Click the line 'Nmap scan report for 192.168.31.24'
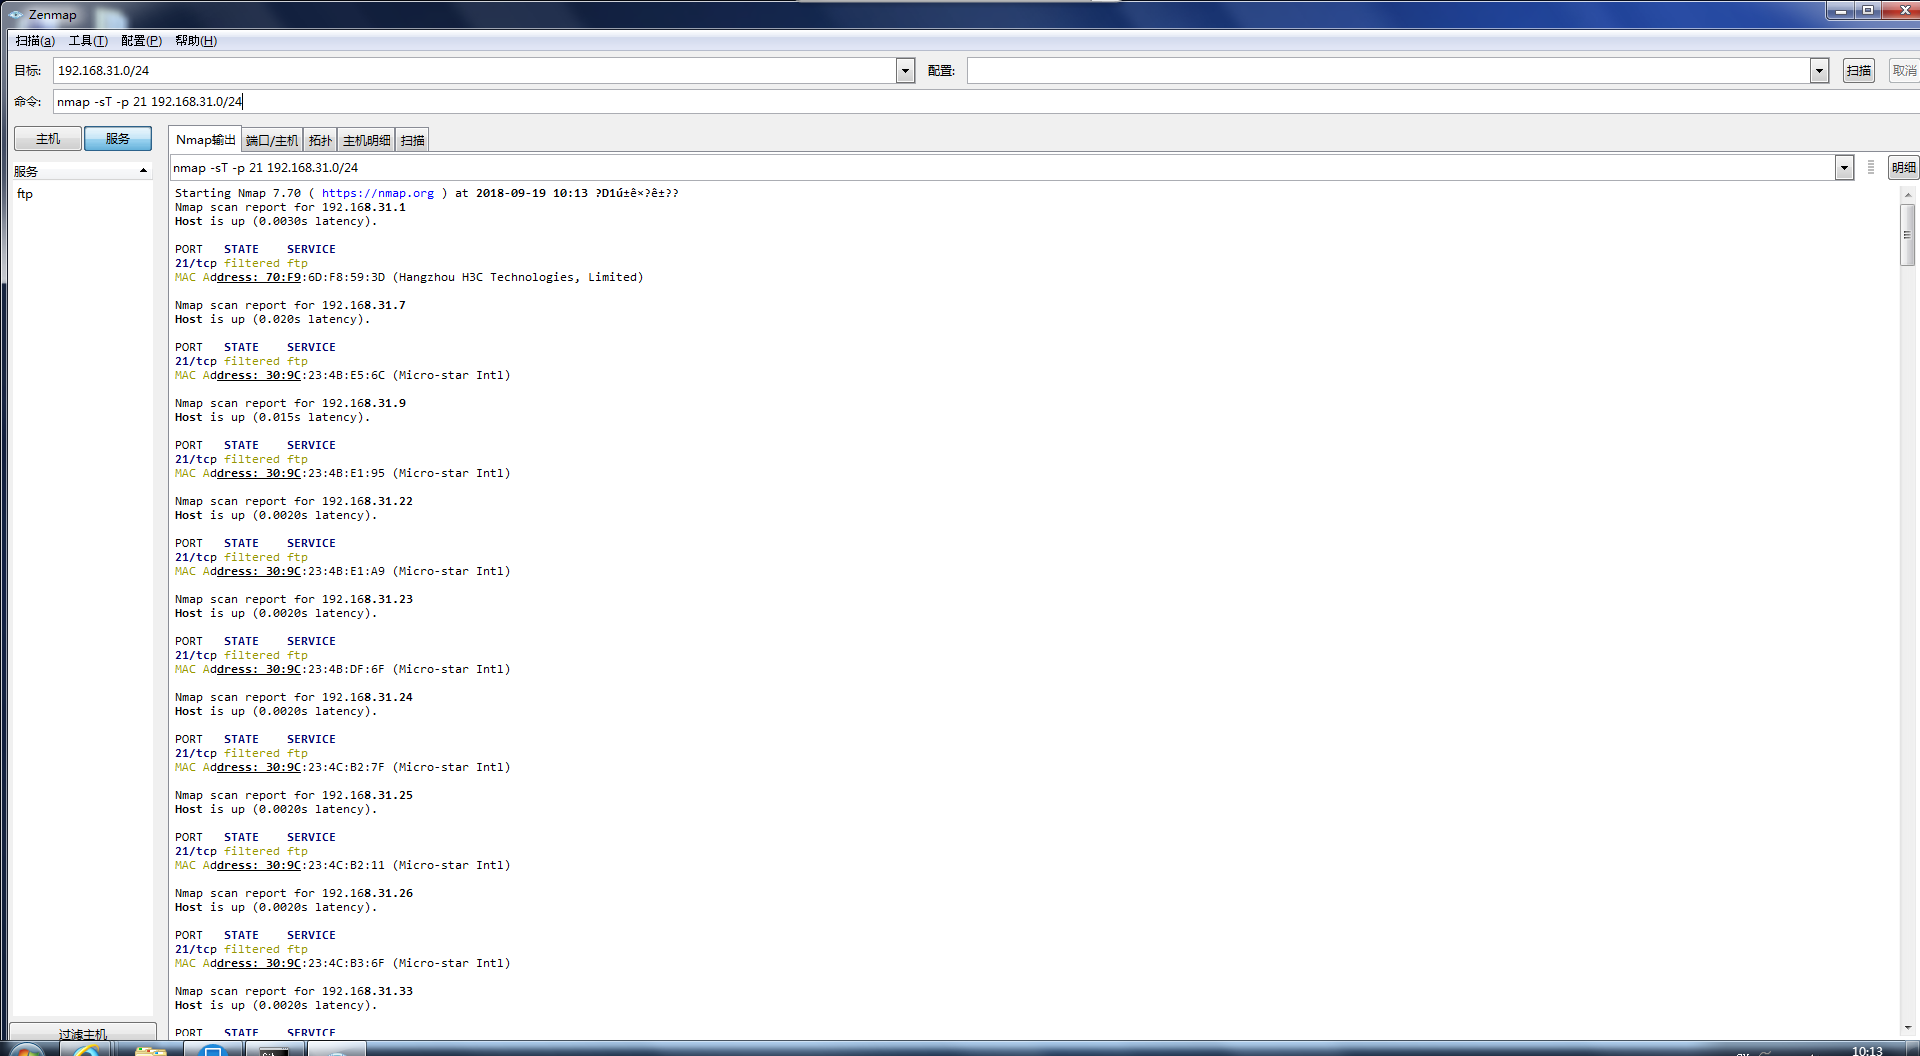Screen dimensions: 1920x1056 pyautogui.click(x=294, y=698)
